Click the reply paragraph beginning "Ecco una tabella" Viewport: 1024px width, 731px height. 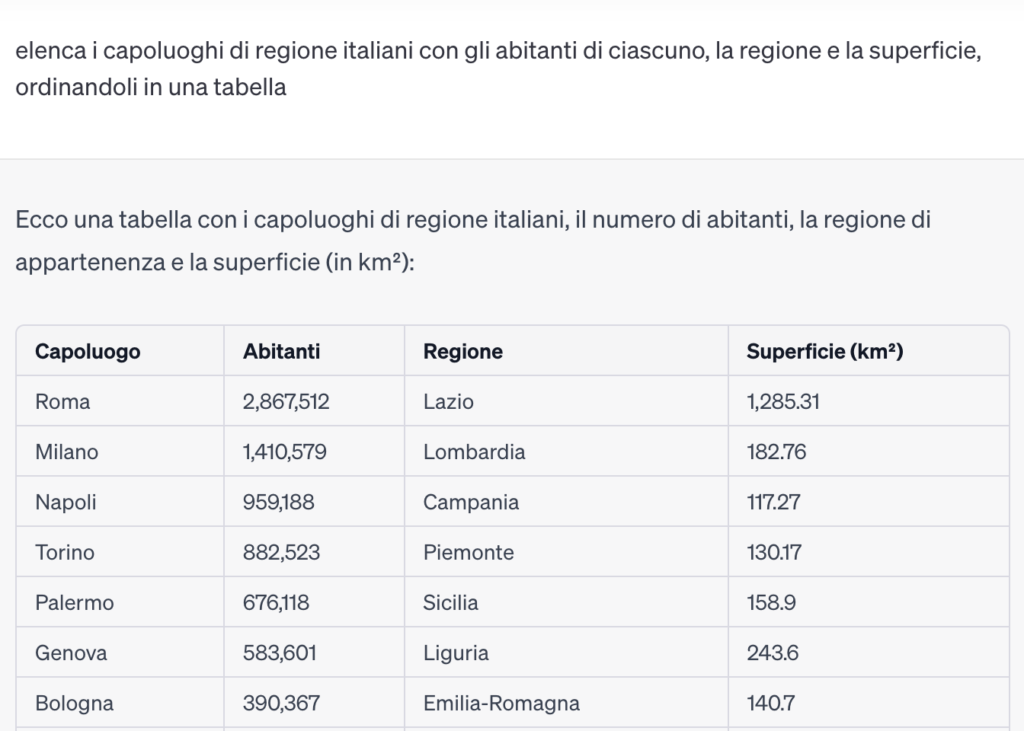[472, 241]
